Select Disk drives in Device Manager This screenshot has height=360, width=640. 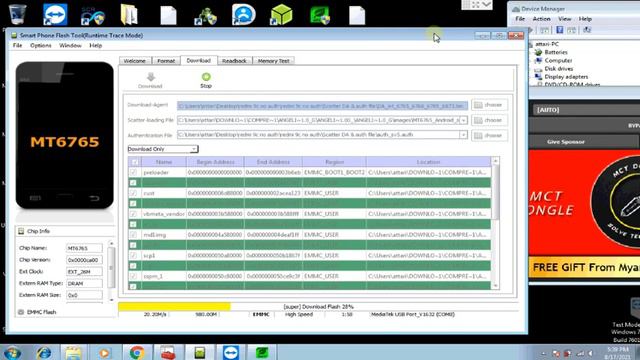tap(558, 69)
